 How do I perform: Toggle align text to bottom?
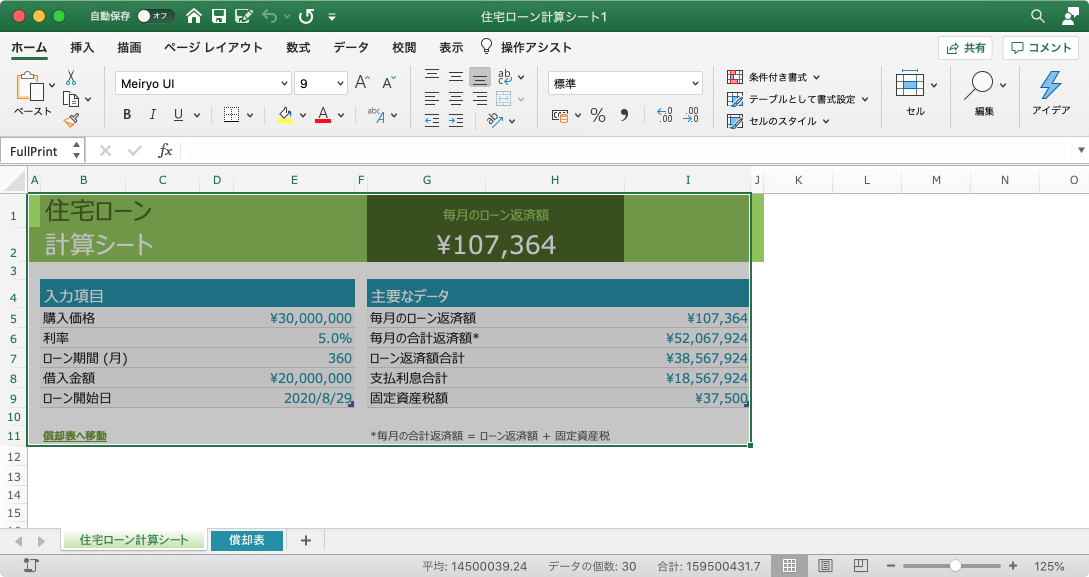pyautogui.click(x=479, y=76)
